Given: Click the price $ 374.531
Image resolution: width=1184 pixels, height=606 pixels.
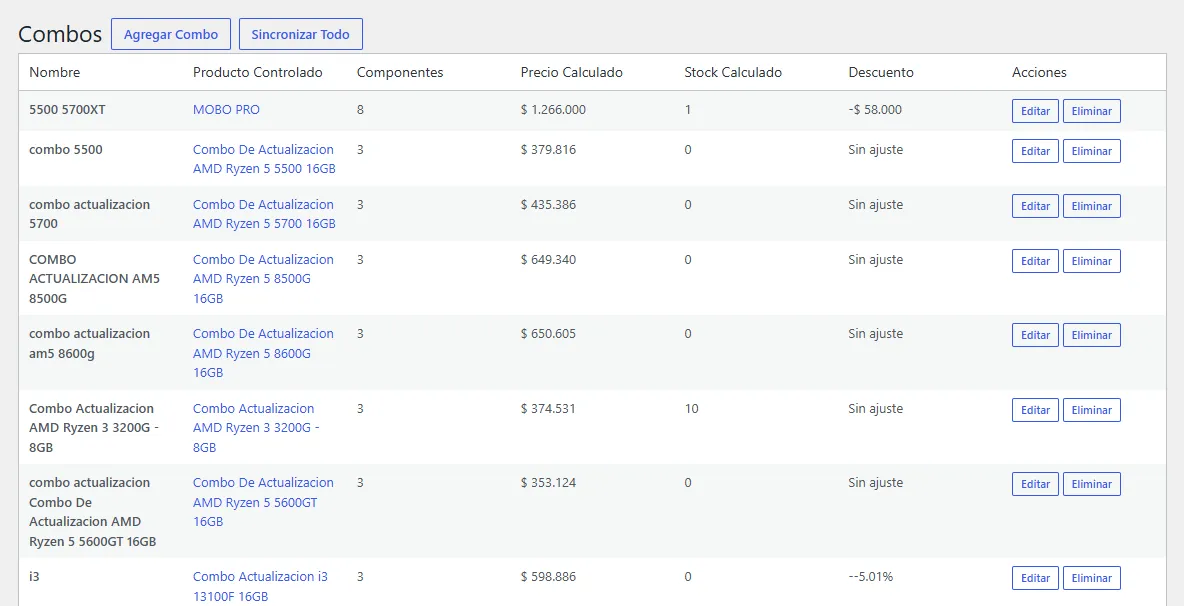Looking at the screenshot, I should 548,408.
